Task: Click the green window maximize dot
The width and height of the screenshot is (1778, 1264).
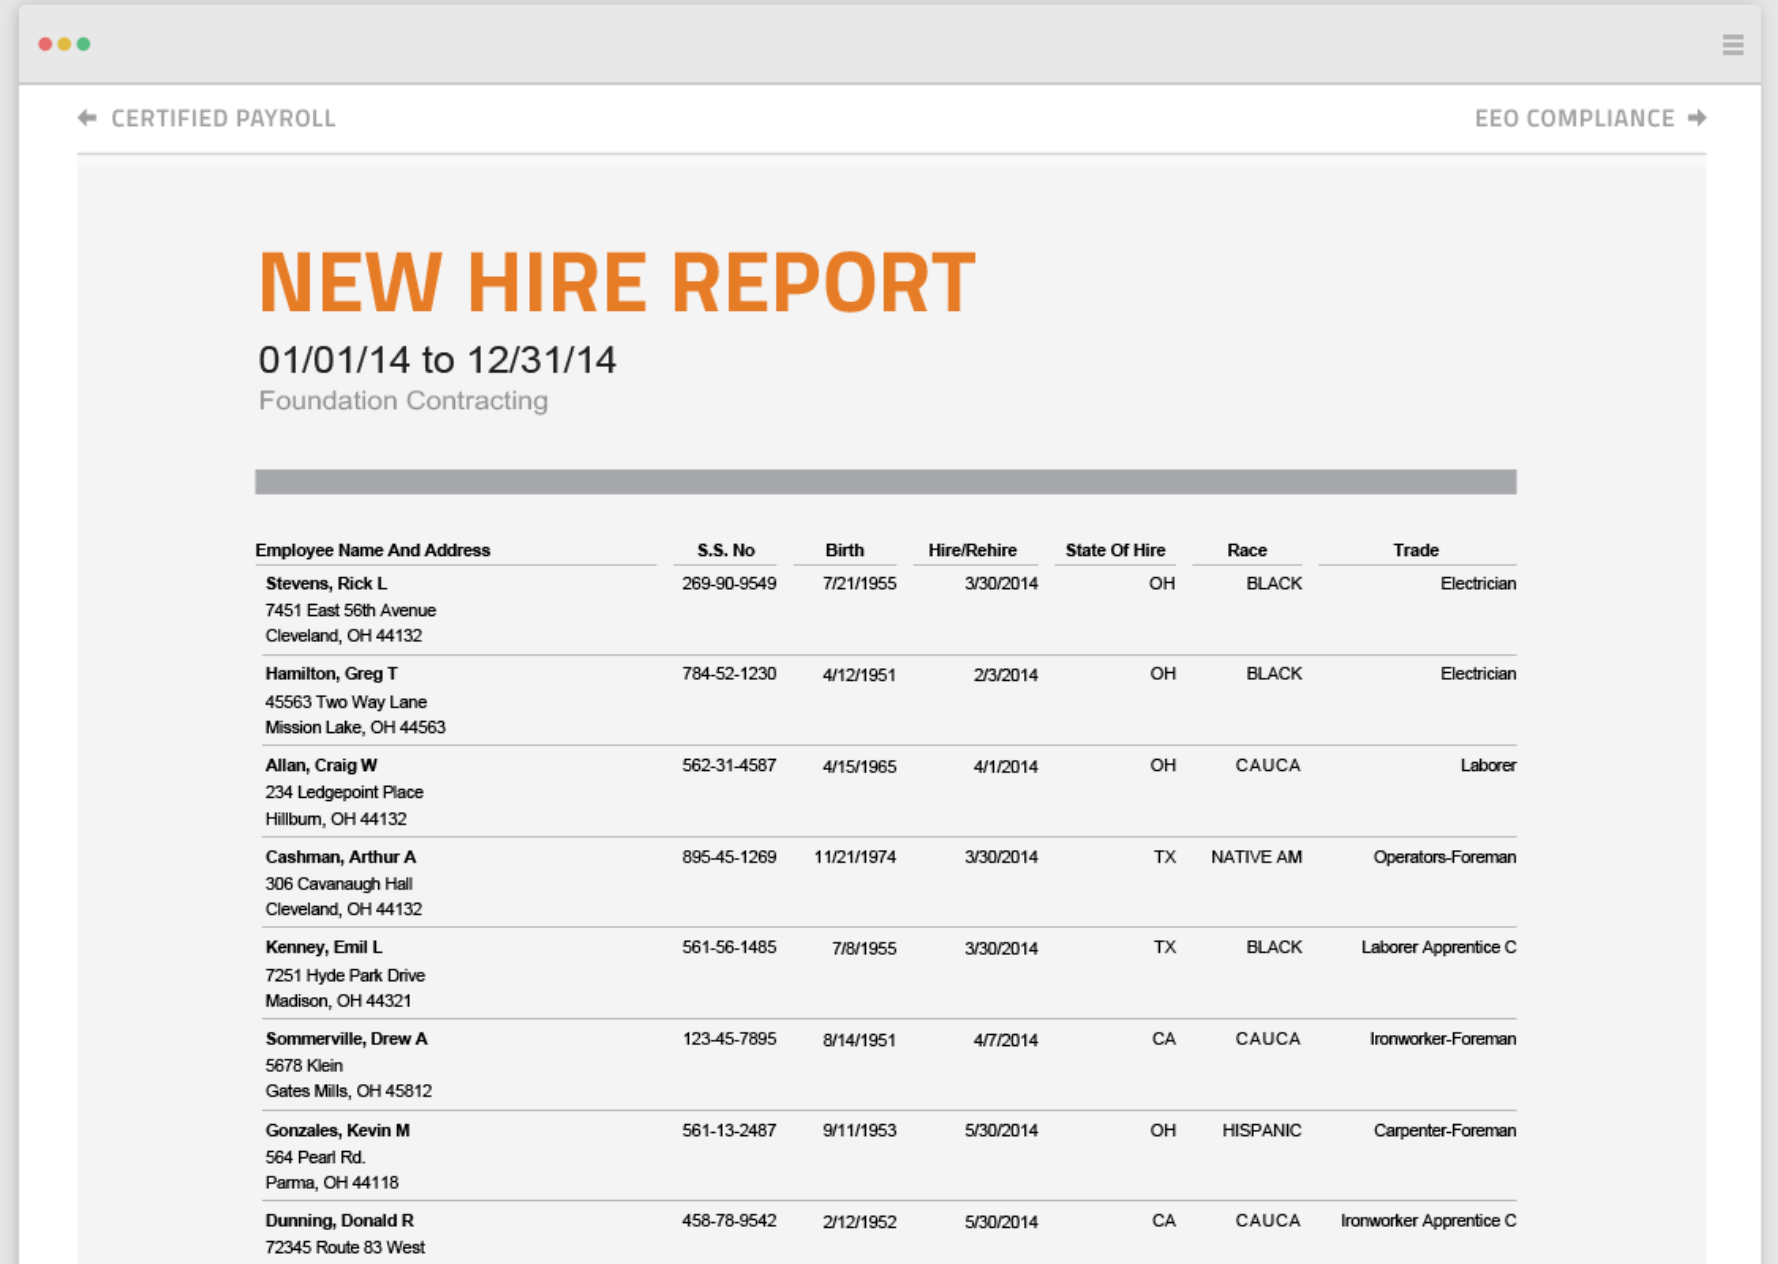Action: tap(84, 44)
